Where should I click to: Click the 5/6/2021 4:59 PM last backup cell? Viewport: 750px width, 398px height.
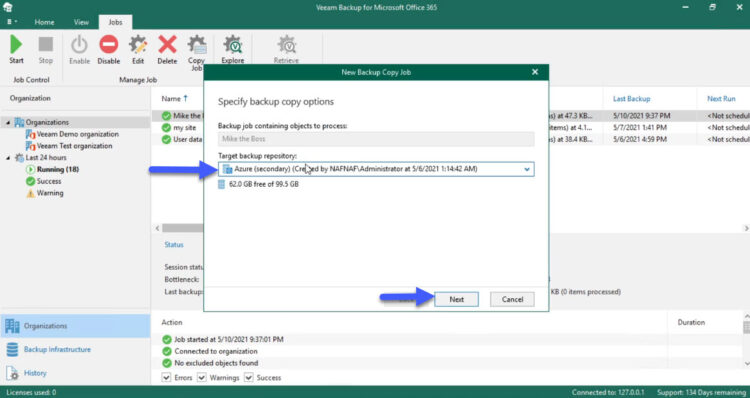tap(640, 139)
